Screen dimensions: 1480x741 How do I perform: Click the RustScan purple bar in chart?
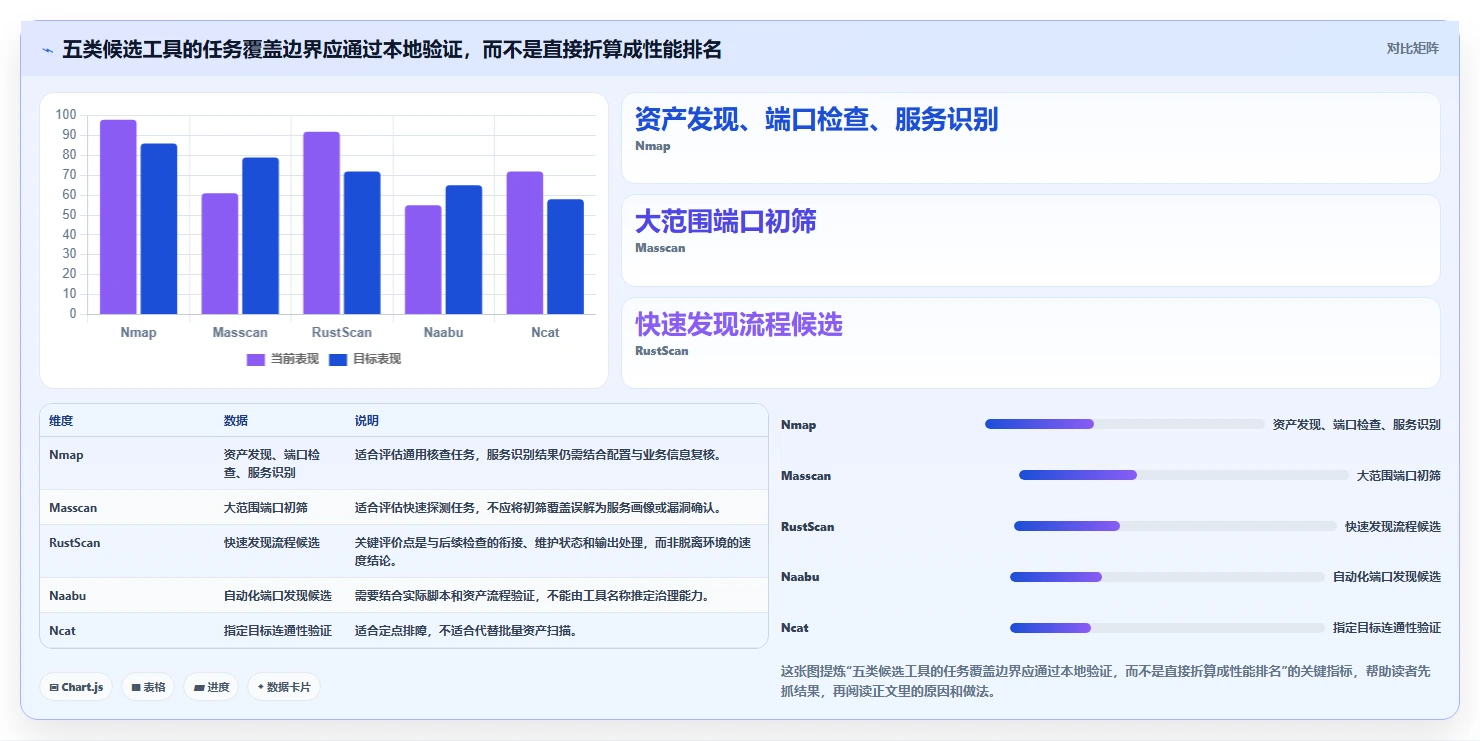tap(322, 223)
